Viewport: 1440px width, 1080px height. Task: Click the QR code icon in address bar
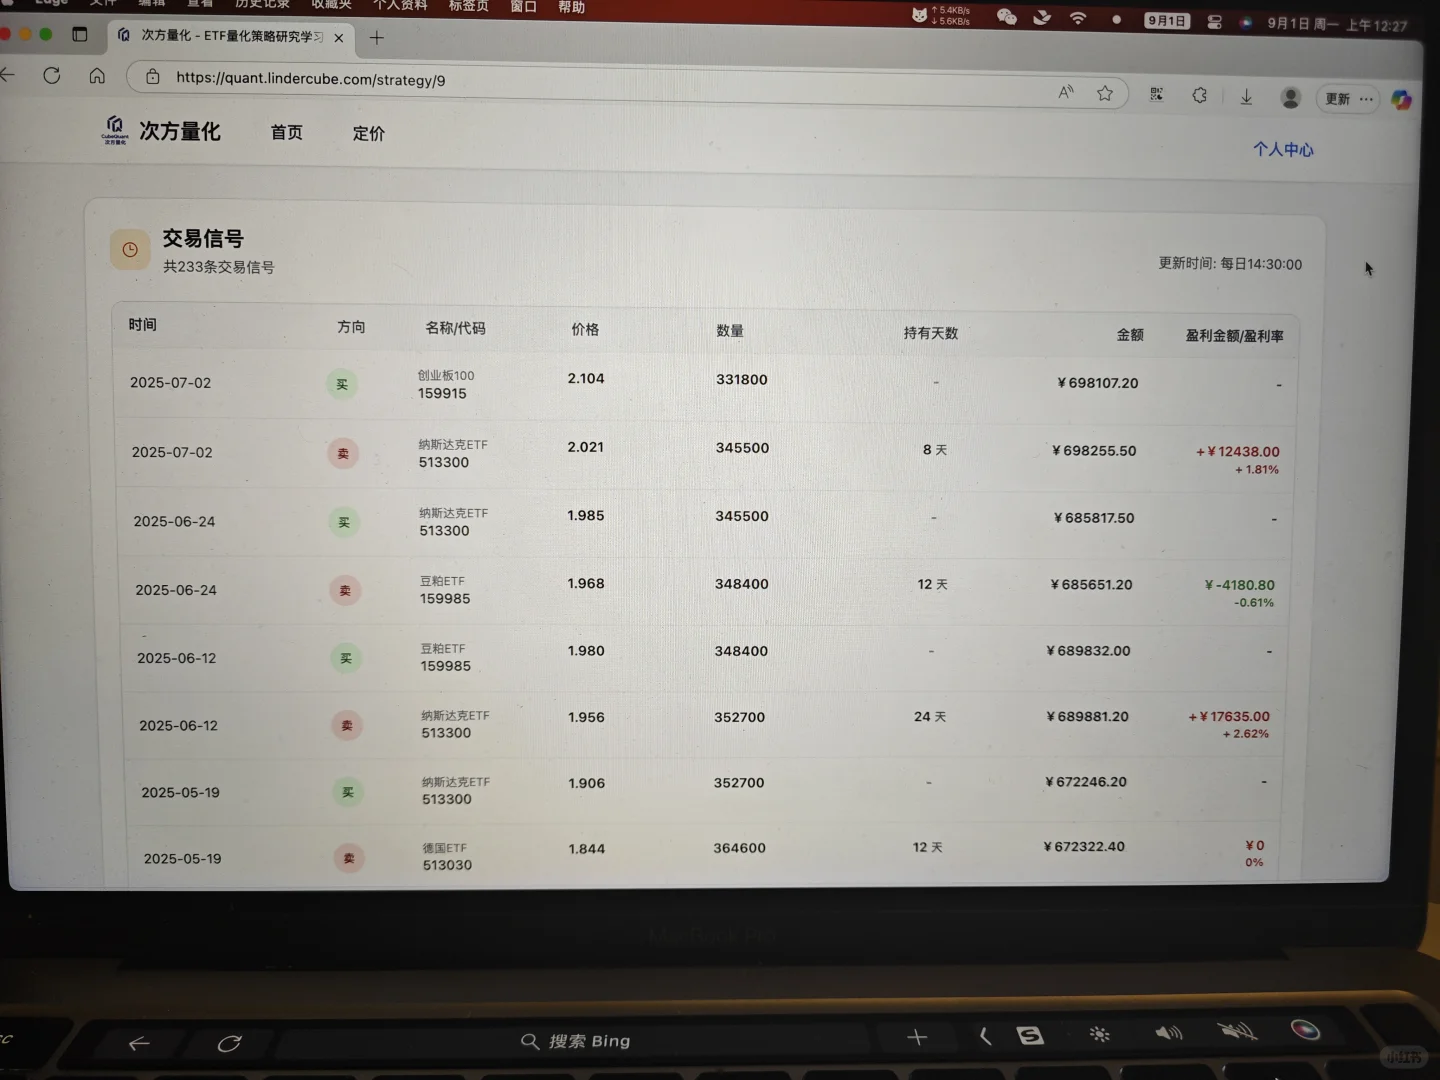coord(1156,93)
